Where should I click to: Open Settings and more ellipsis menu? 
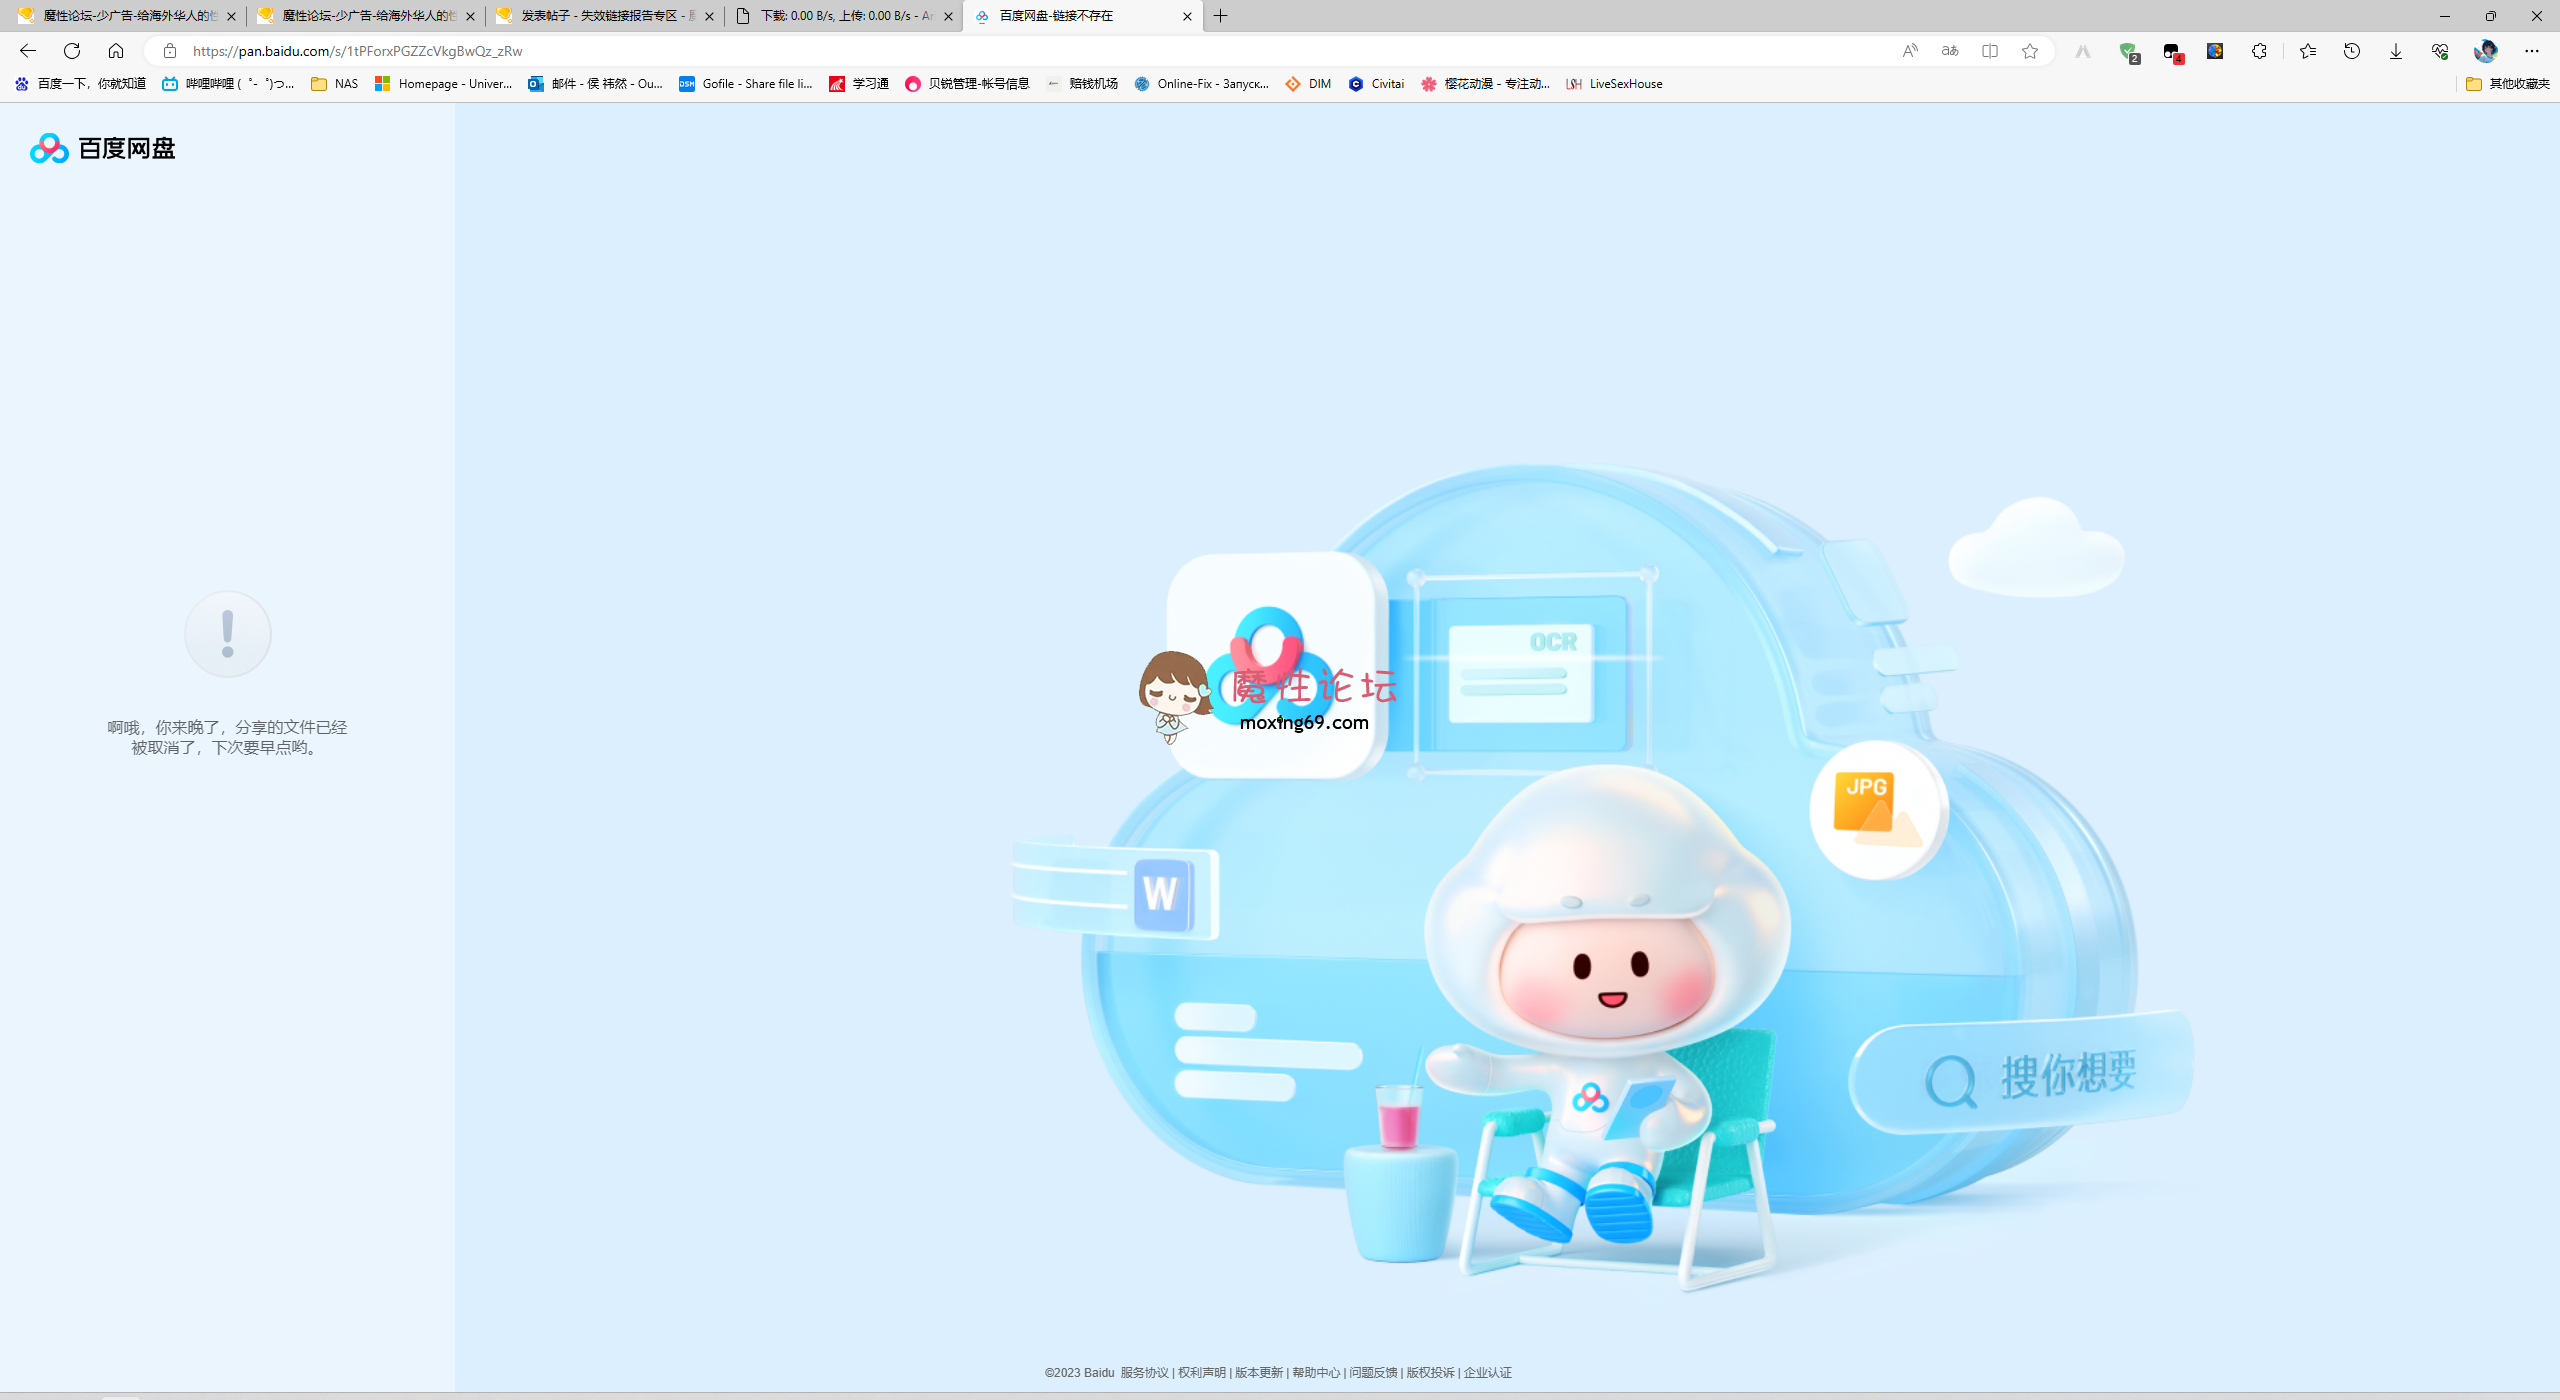tap(2531, 51)
